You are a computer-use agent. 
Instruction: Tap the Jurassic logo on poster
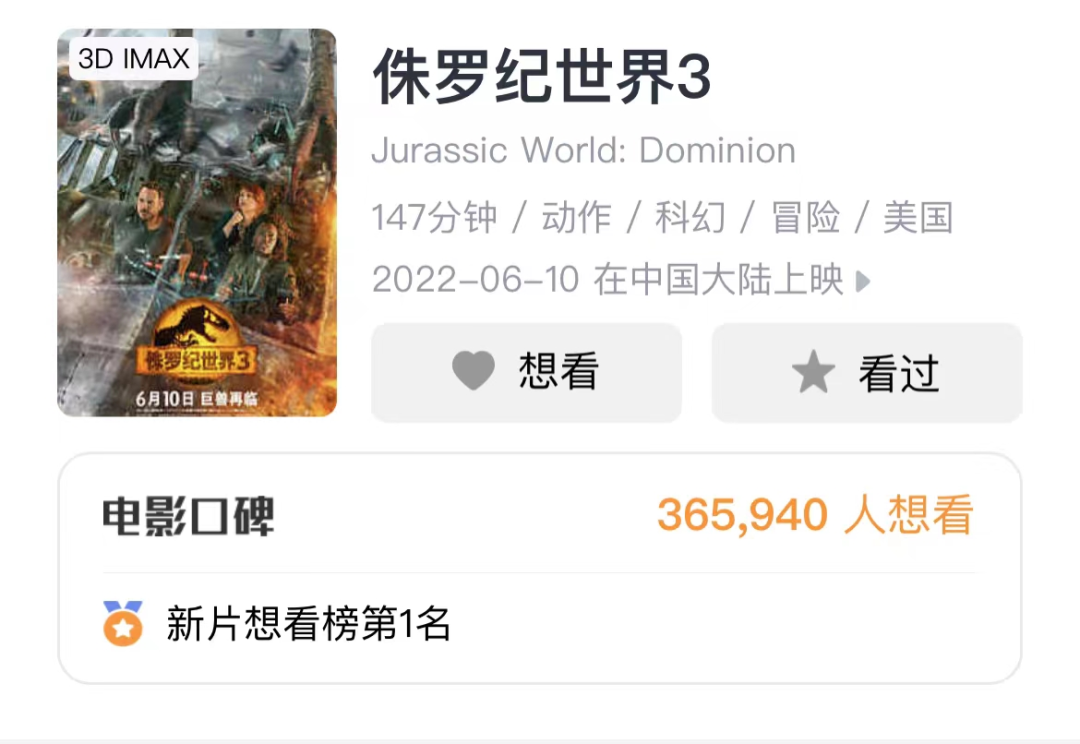click(194, 340)
